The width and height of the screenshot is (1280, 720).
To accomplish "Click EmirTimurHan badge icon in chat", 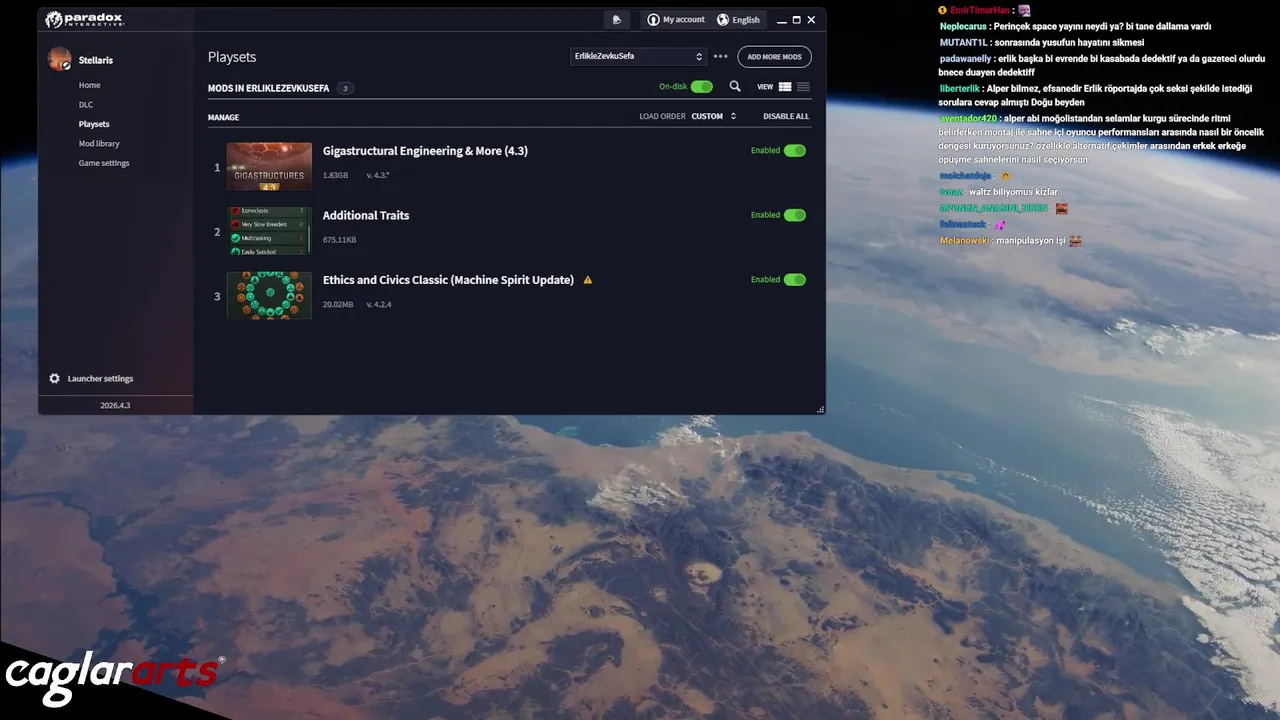I will pyautogui.click(x=943, y=10).
